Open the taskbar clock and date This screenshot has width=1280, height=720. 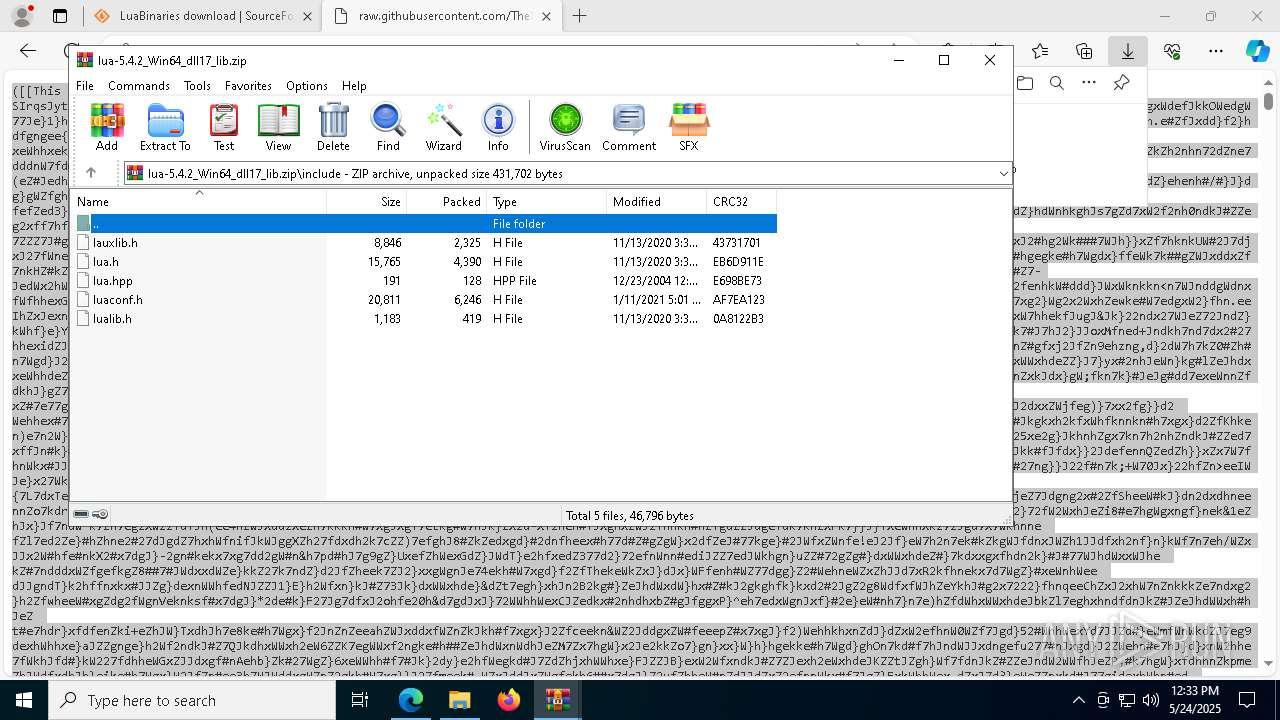pos(1194,700)
